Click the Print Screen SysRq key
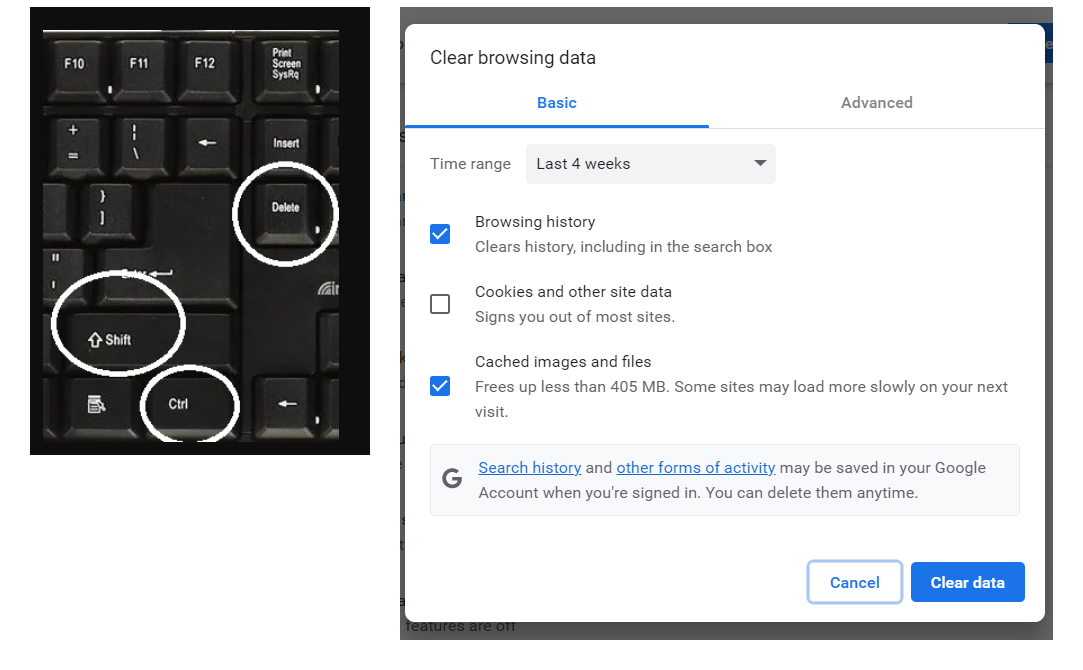The height and width of the screenshot is (670, 1083). [x=286, y=65]
